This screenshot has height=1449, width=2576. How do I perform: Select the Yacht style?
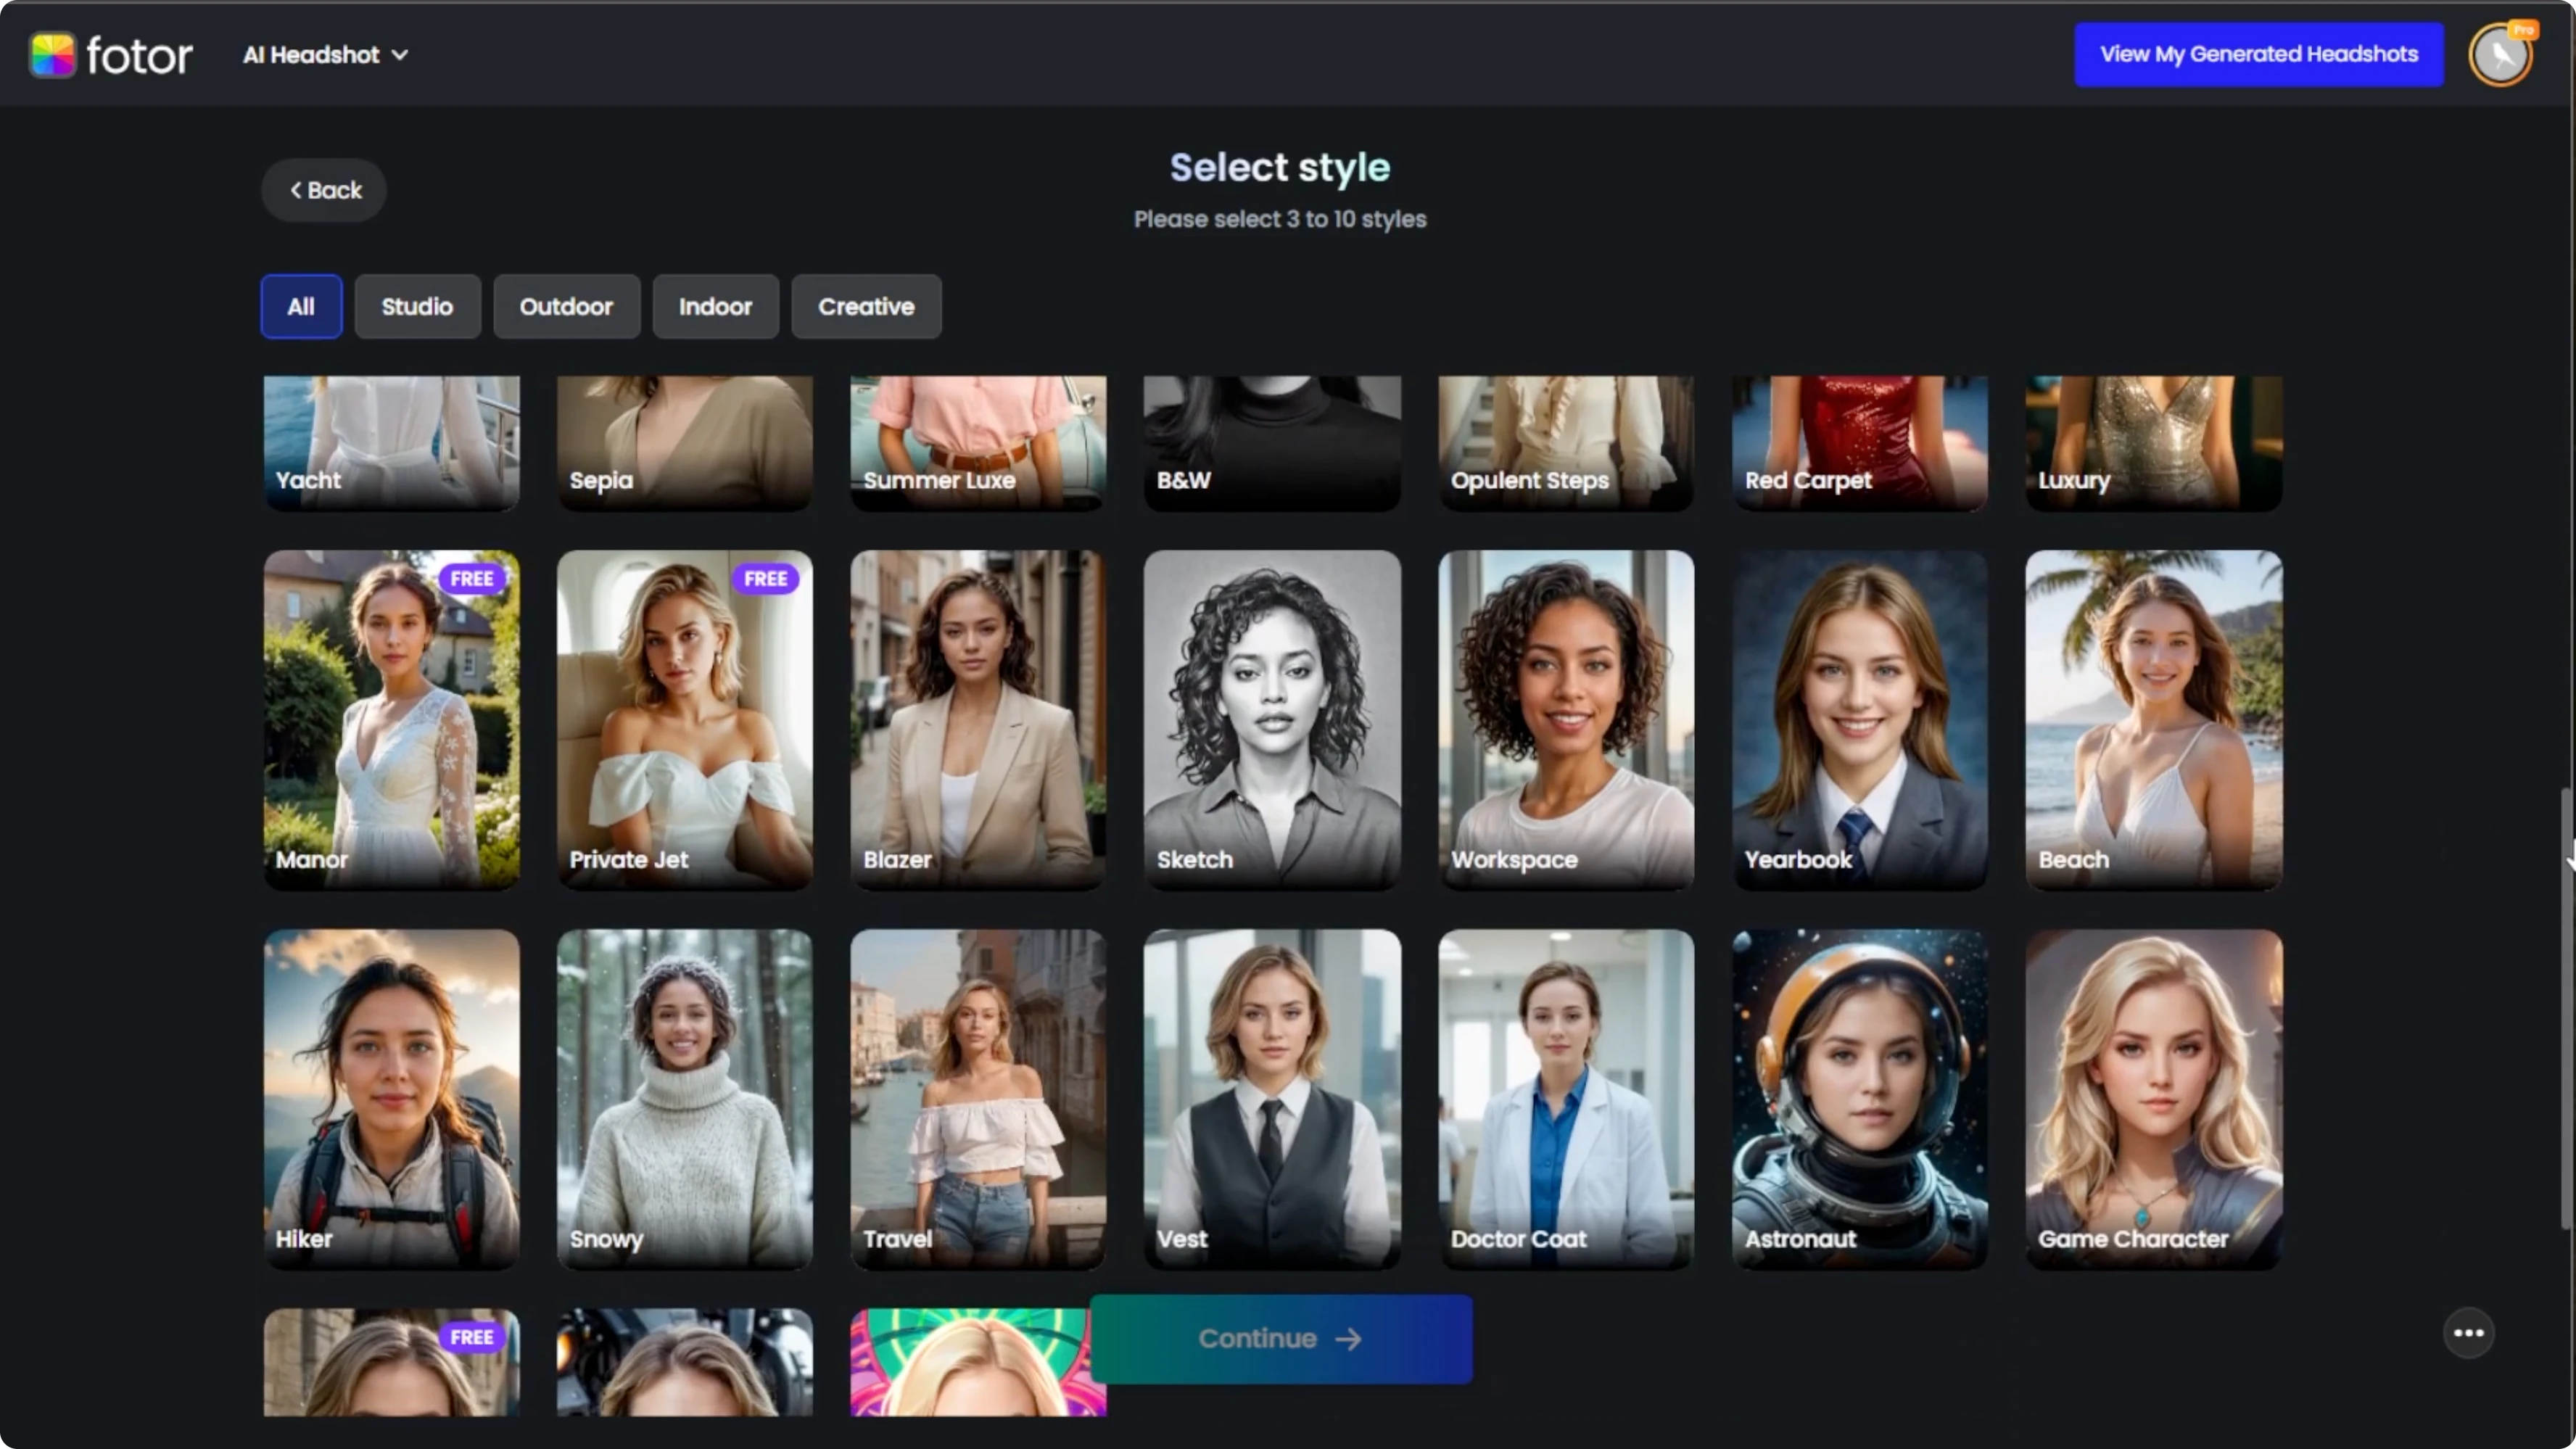pyautogui.click(x=391, y=443)
